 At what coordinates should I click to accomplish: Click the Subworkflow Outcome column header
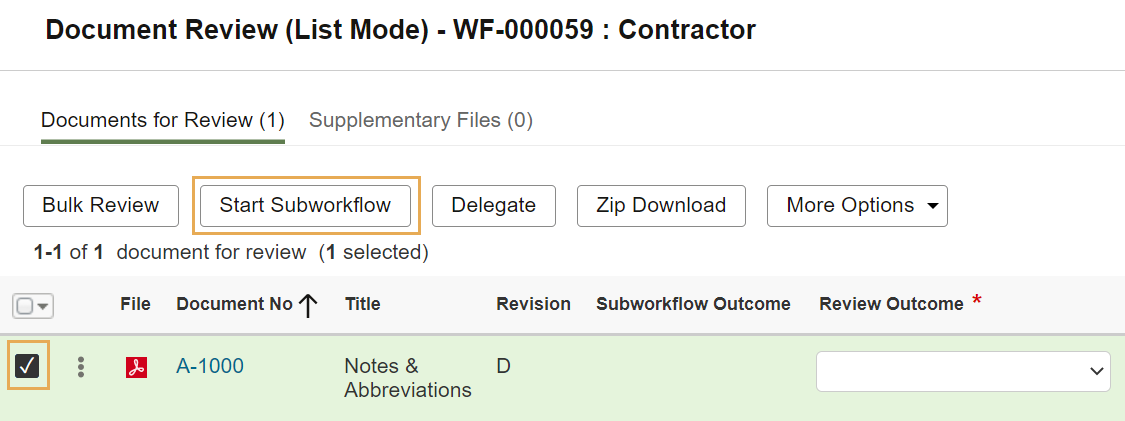[693, 304]
